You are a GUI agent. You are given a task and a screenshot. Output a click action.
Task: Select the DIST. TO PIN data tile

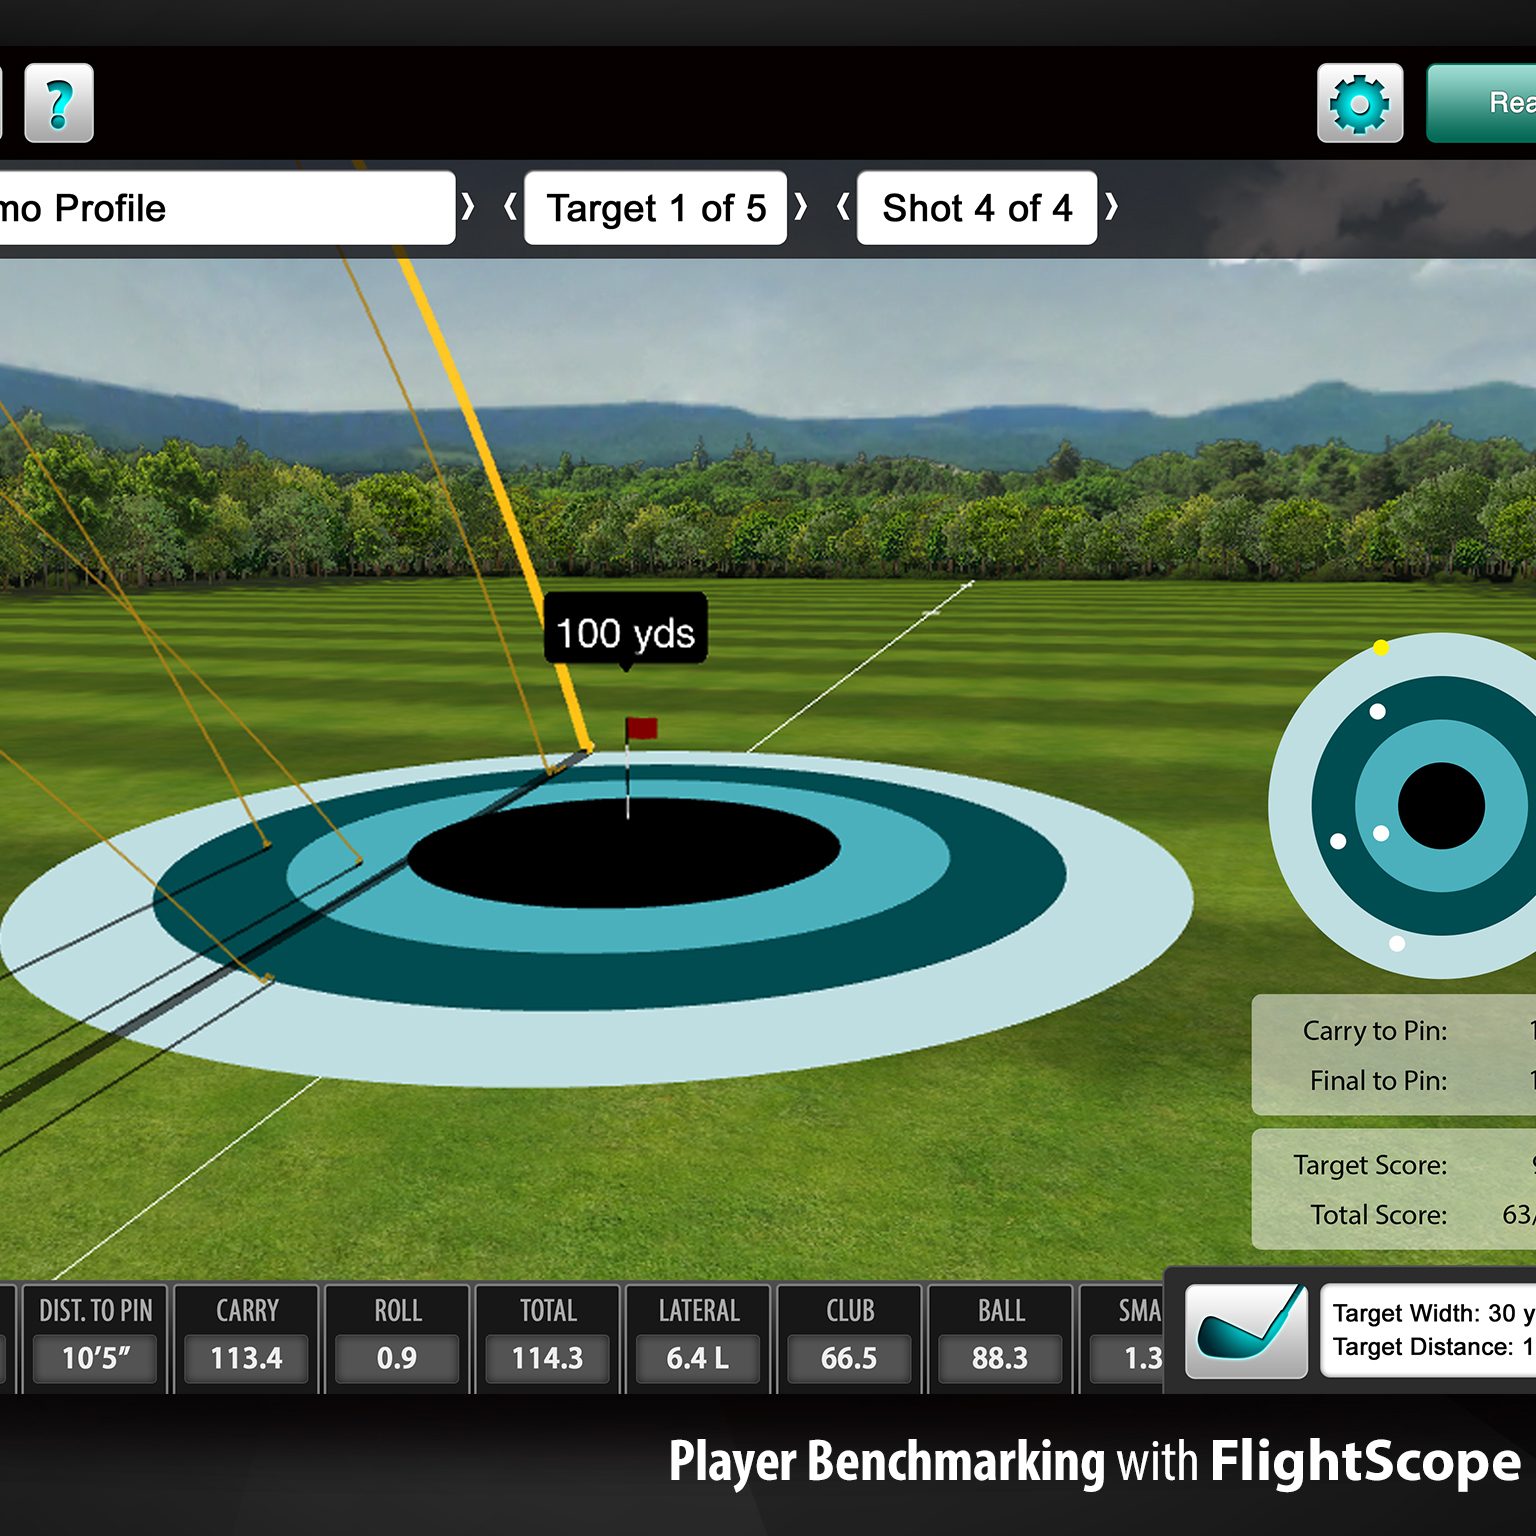pos(96,1338)
